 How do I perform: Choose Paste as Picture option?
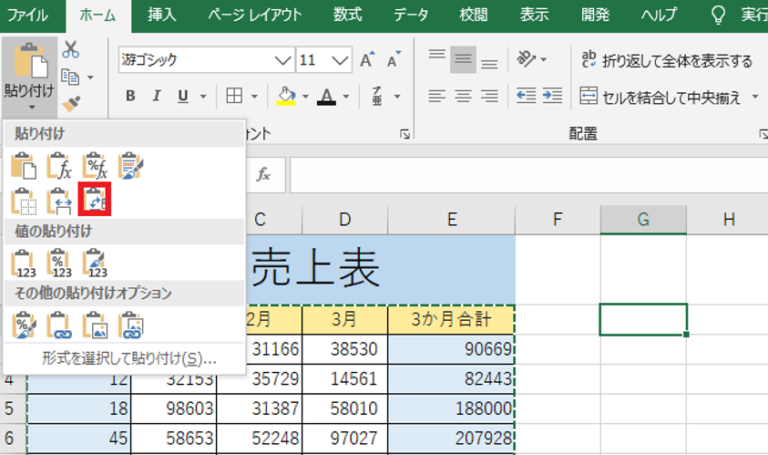coord(95,325)
